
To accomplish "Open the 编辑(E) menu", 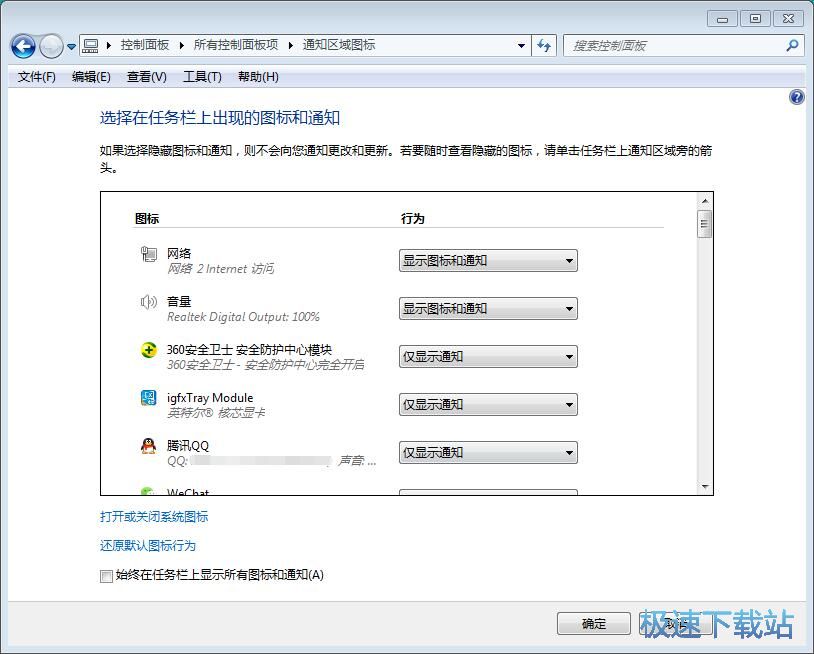I will 91,77.
